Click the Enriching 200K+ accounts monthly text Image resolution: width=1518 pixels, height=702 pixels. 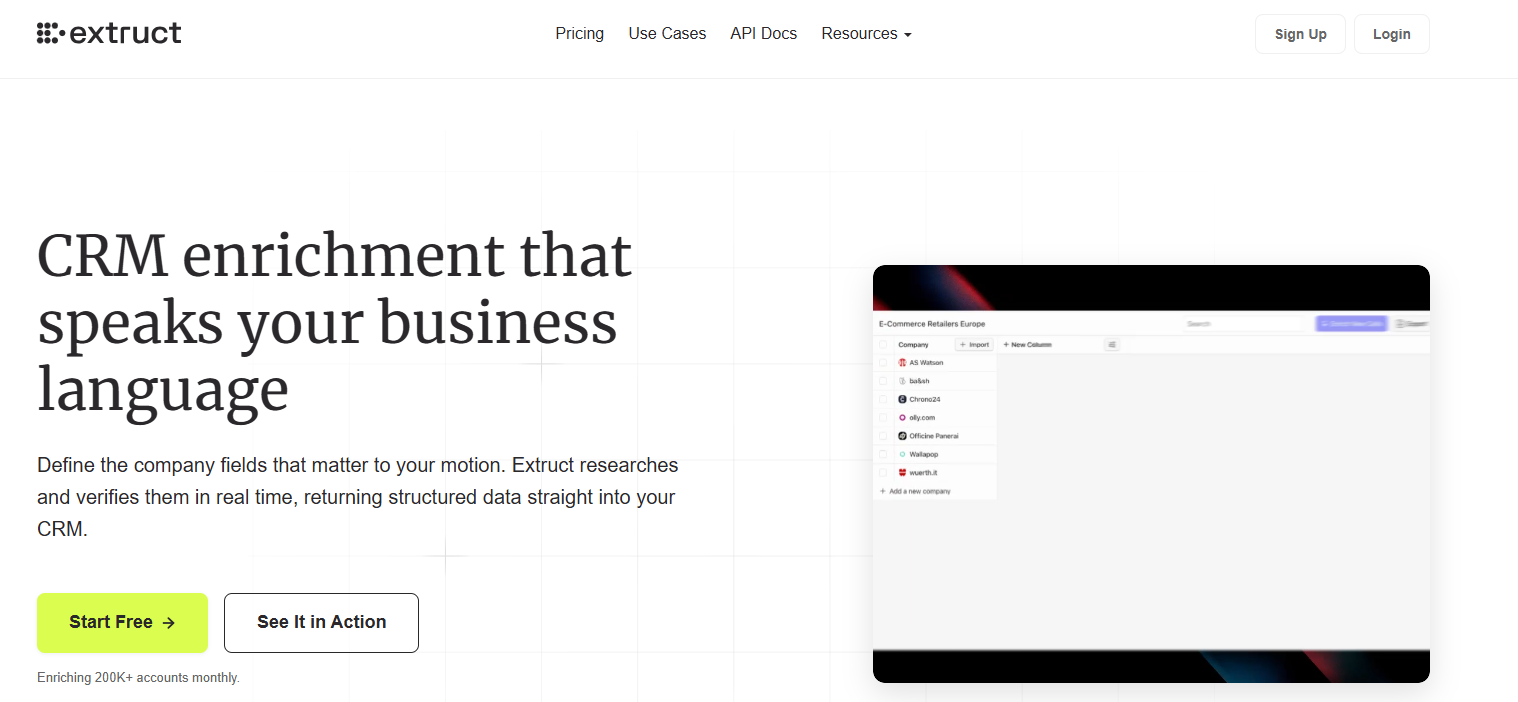point(138,677)
